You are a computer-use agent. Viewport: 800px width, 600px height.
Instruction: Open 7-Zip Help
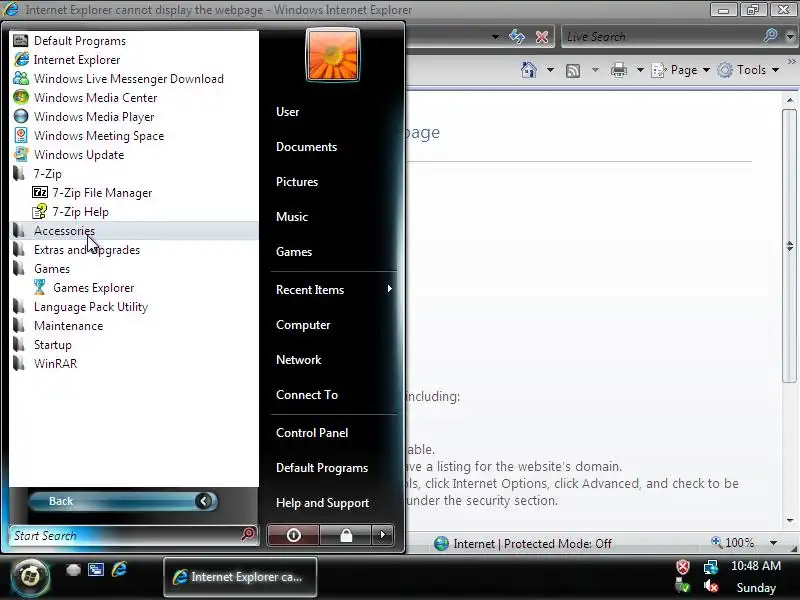pyautogui.click(x=134, y=212)
